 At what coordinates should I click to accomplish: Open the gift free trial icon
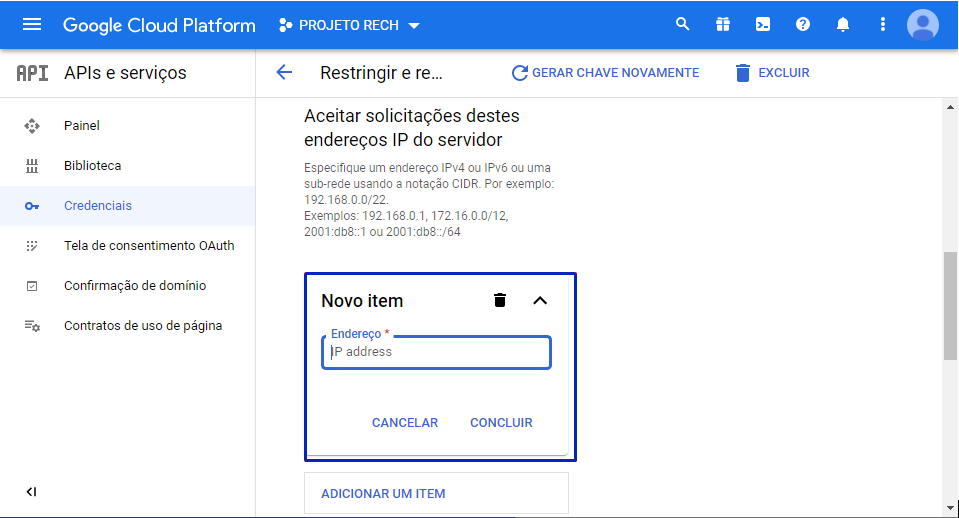723,25
